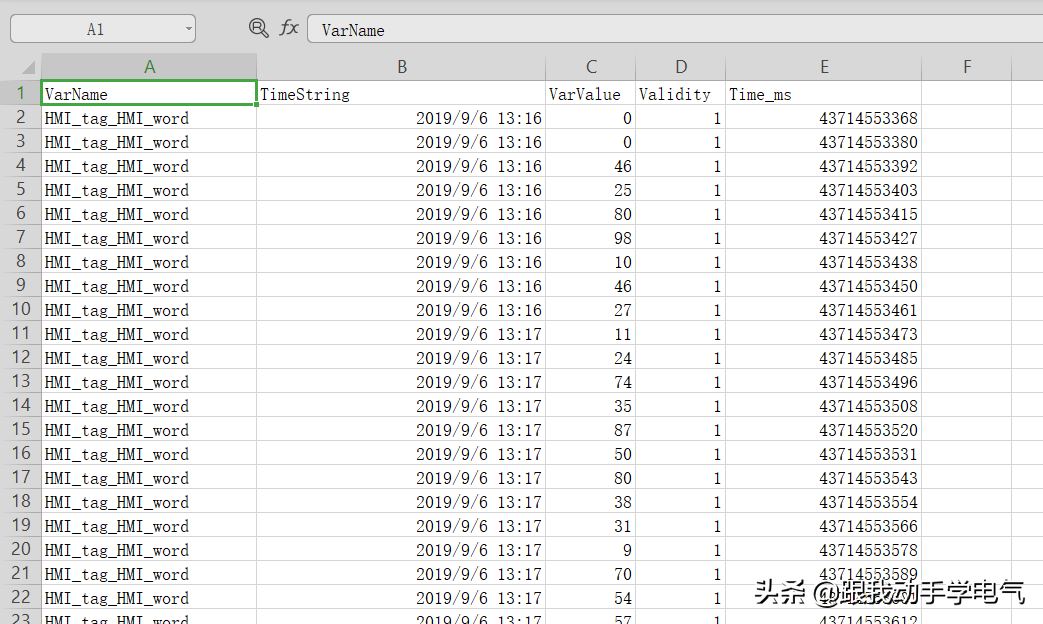Select column C header
The image size is (1043, 624).
[591, 67]
